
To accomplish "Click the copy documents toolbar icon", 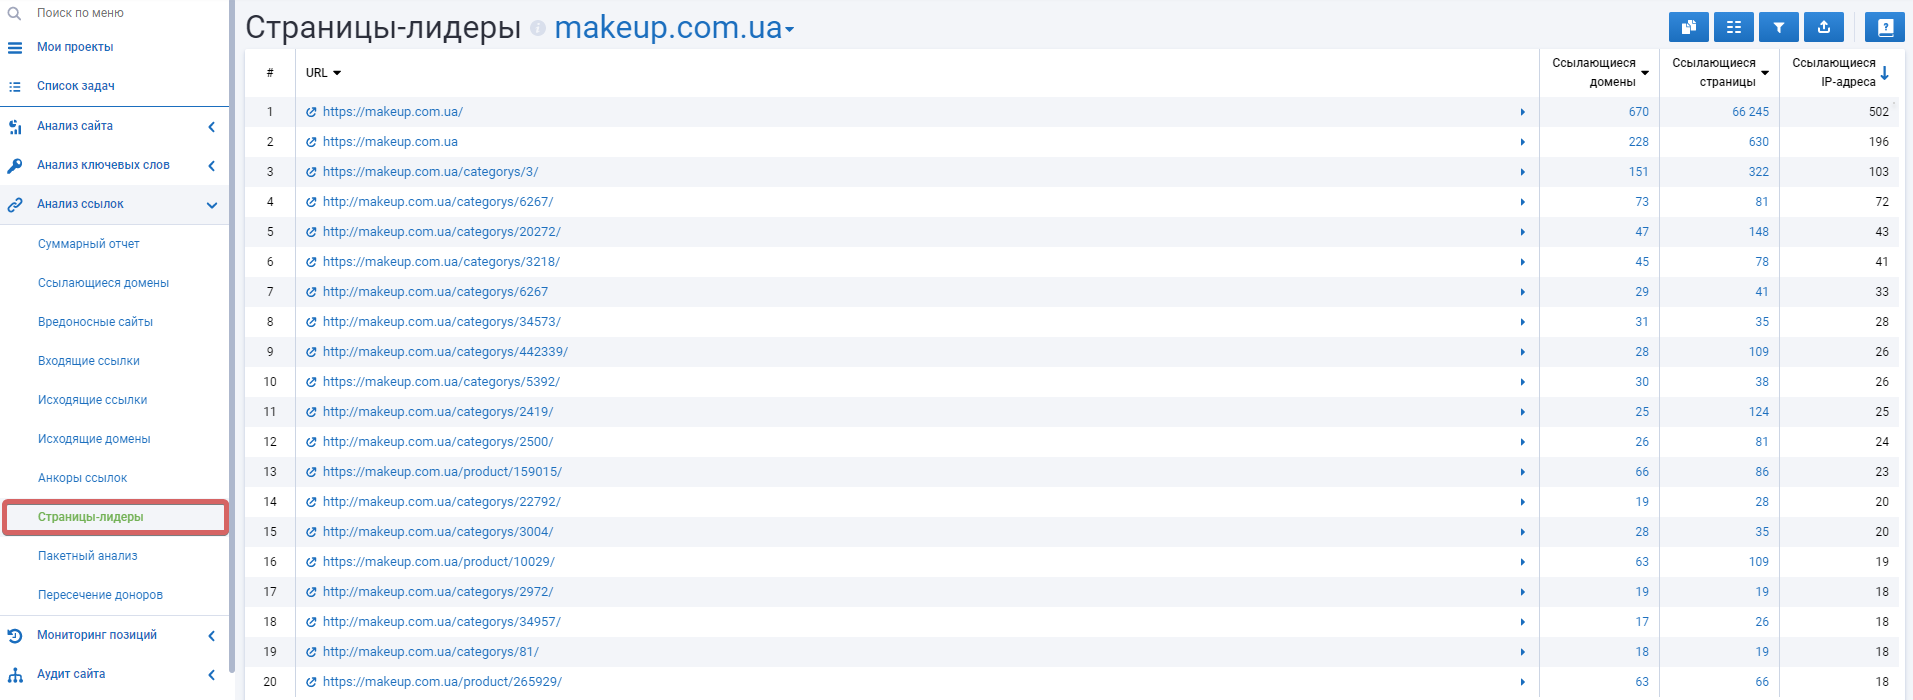I will pos(1689,27).
